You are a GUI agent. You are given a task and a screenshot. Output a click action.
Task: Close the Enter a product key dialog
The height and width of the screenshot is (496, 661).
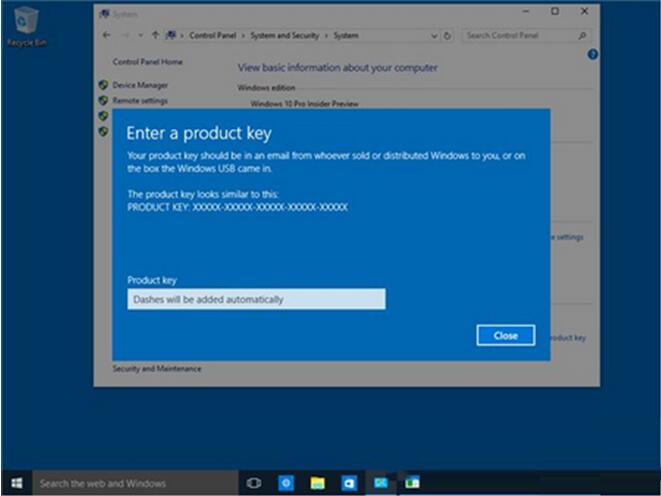pyautogui.click(x=506, y=335)
